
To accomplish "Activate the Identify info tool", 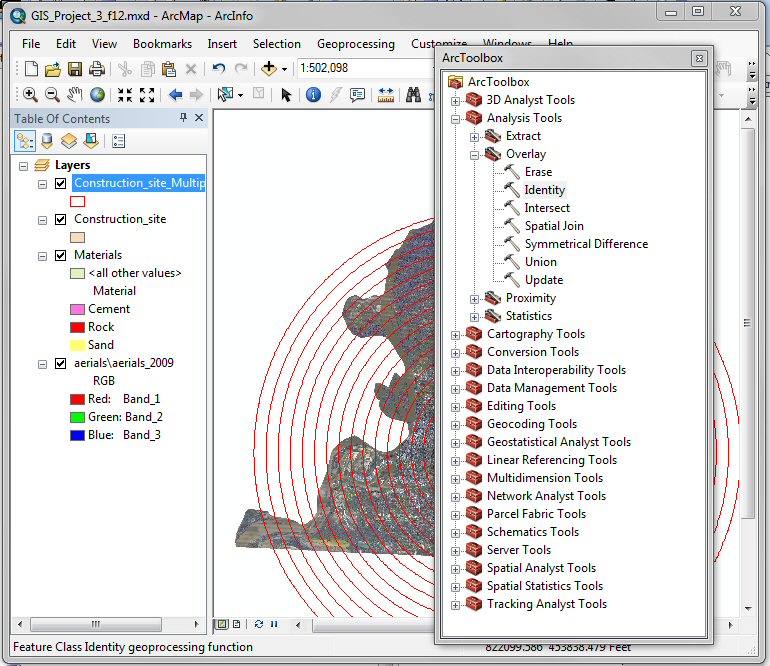I will tap(313, 94).
